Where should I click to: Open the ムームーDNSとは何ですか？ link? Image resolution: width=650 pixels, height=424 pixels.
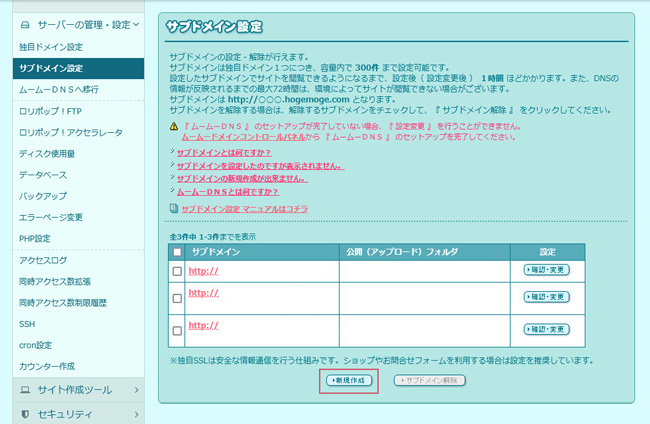coord(227,190)
